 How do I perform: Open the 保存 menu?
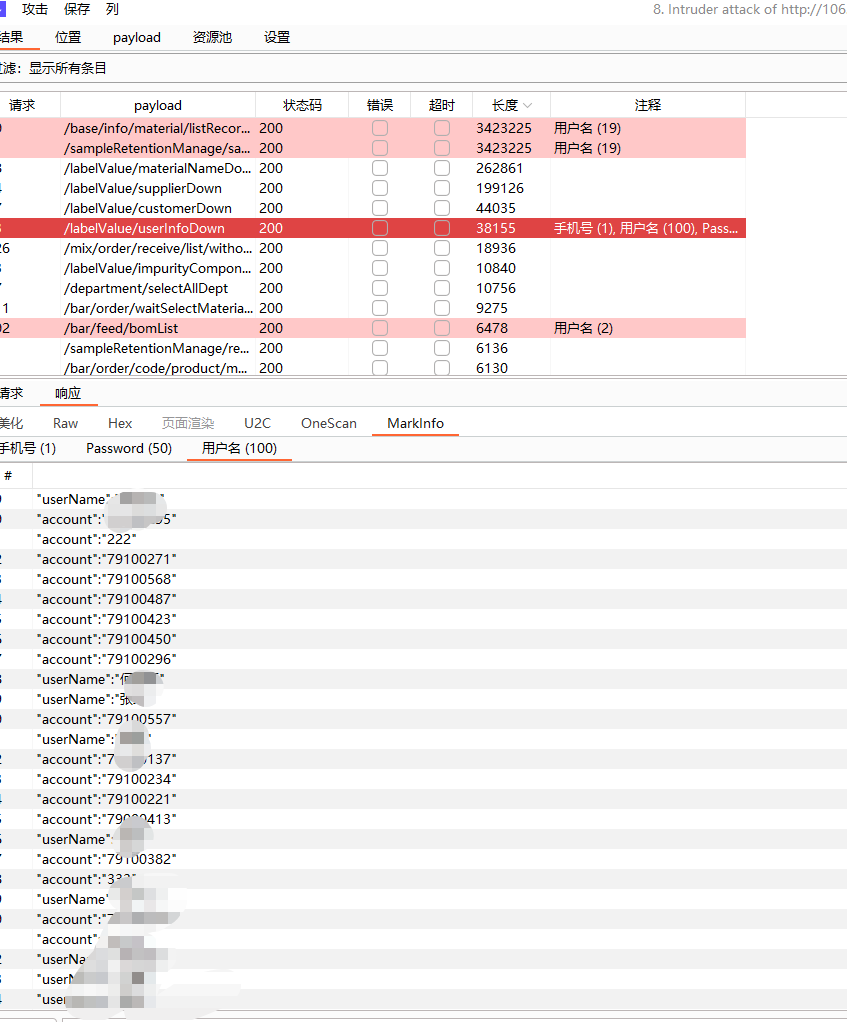[x=77, y=9]
